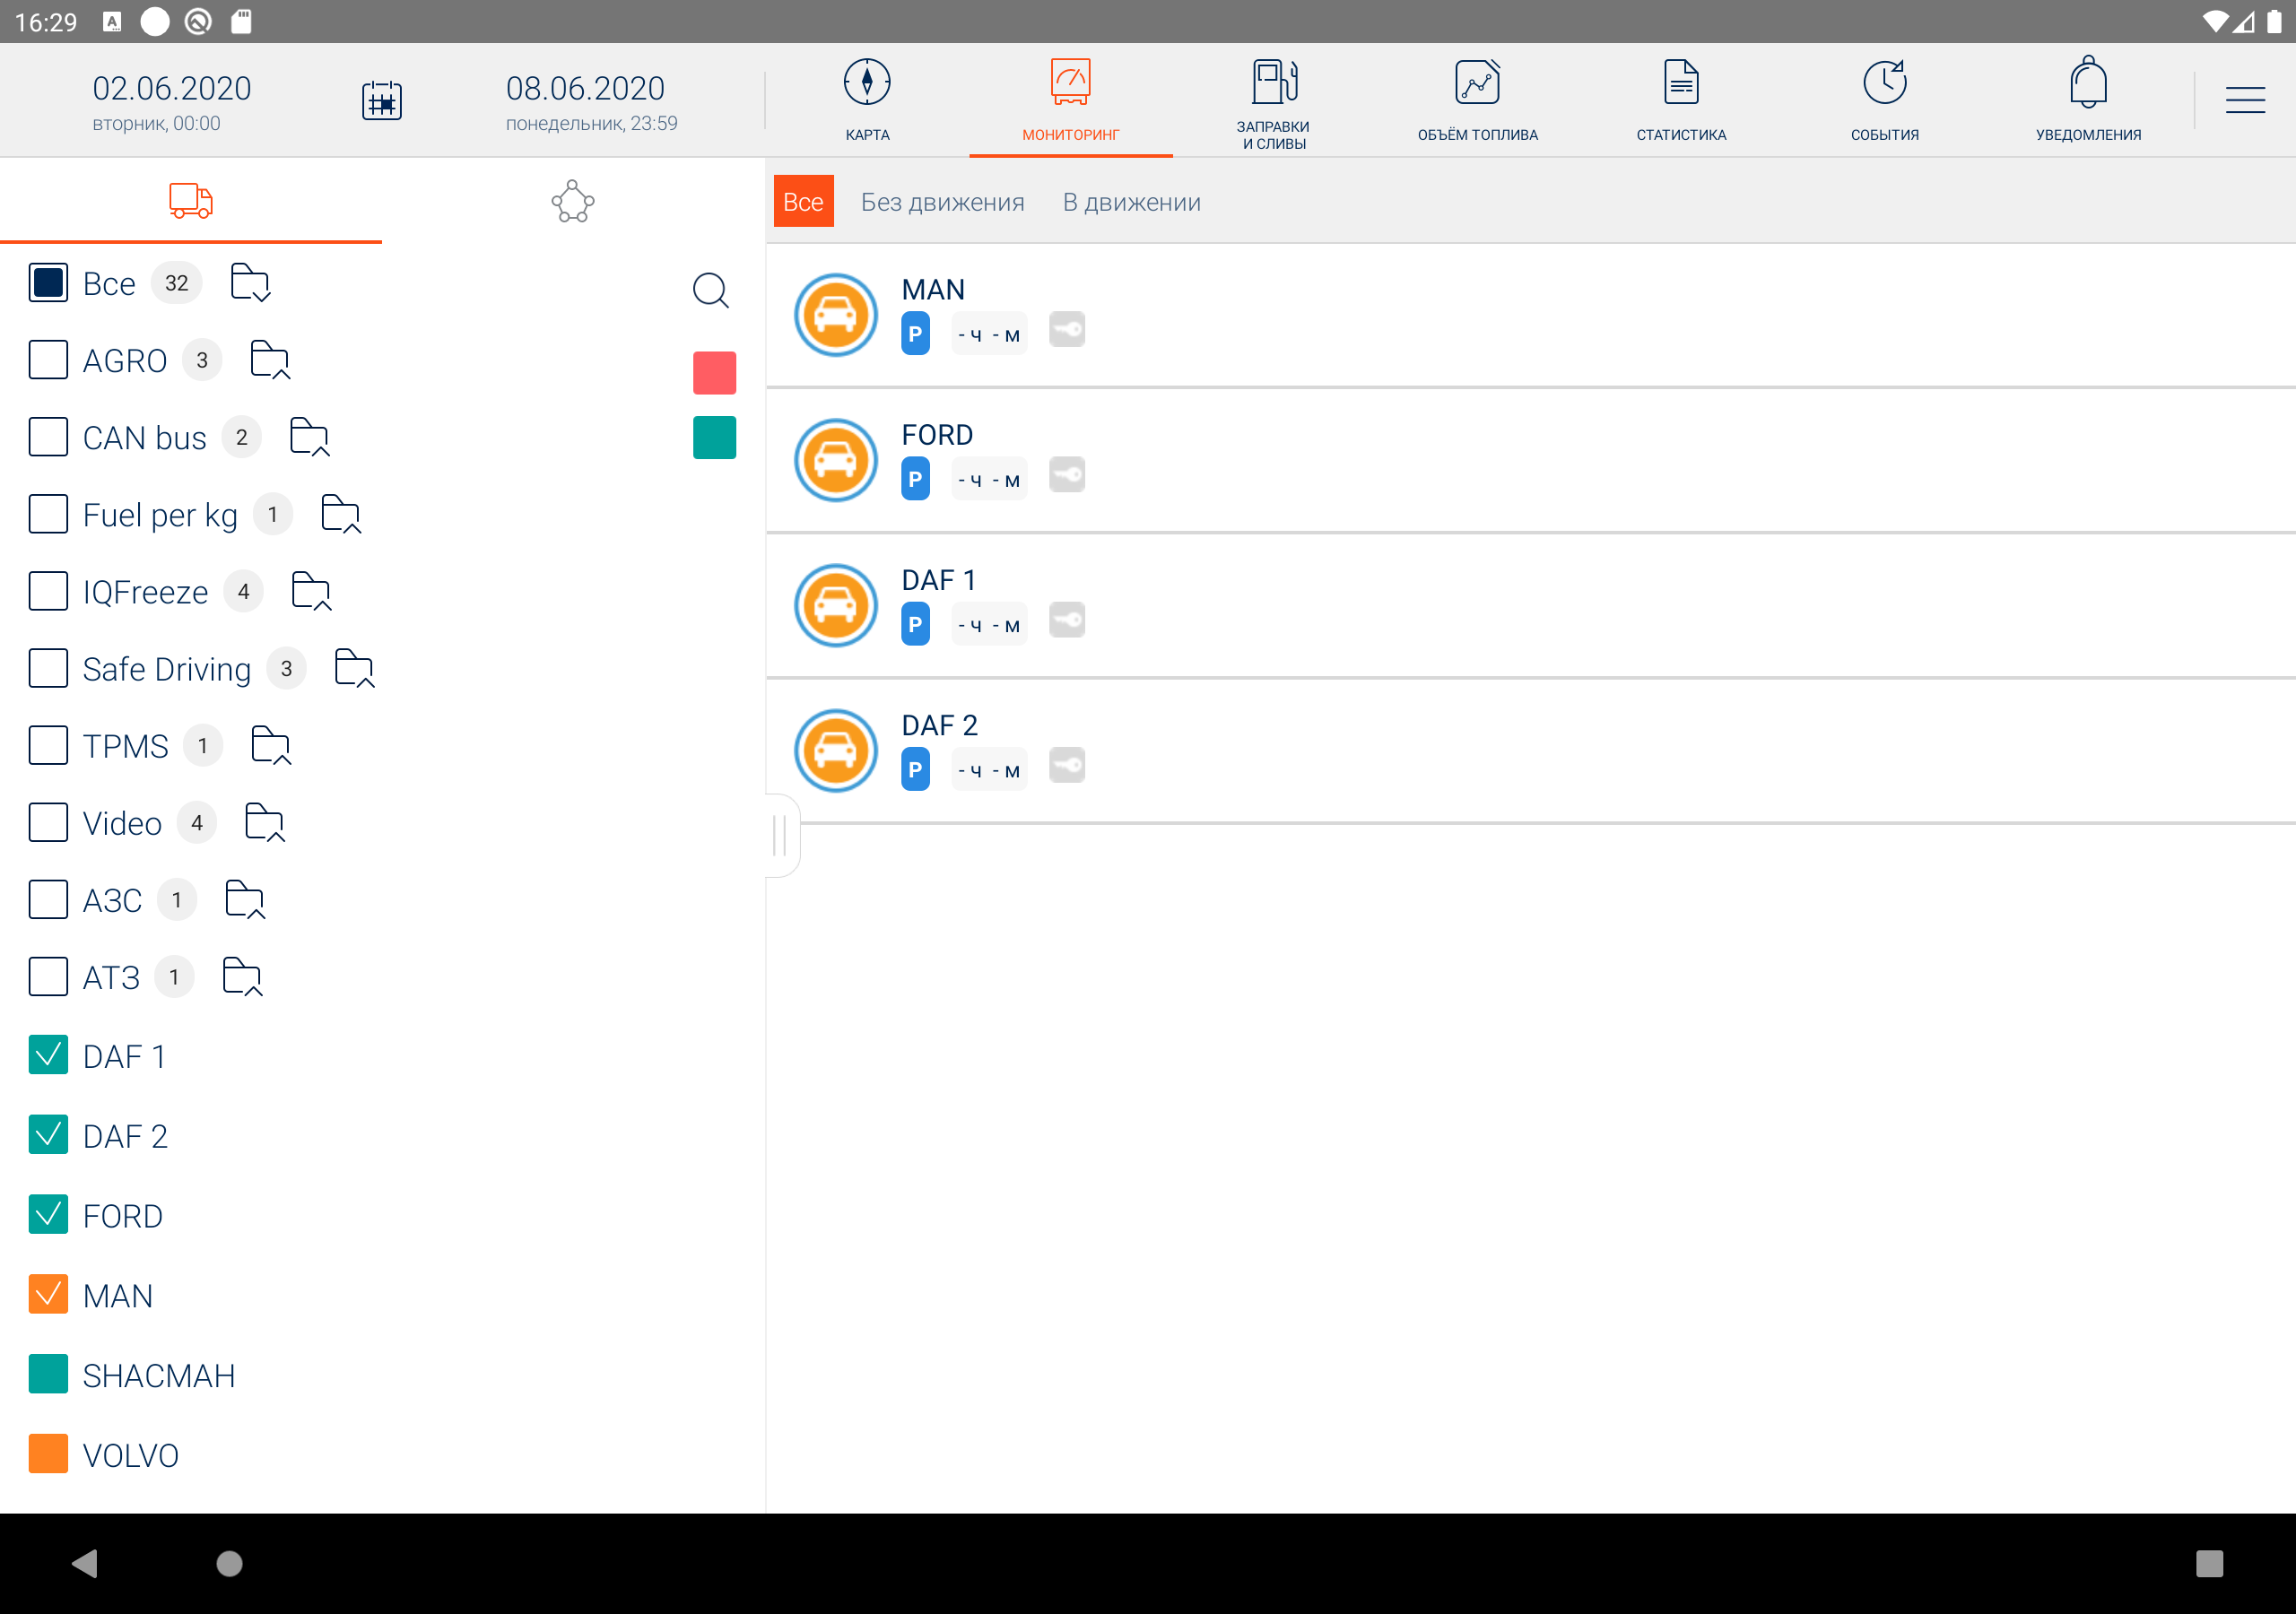This screenshot has height=1614, width=2296.
Task: Uncheck the MAN vehicle checkbox
Action: point(48,1295)
